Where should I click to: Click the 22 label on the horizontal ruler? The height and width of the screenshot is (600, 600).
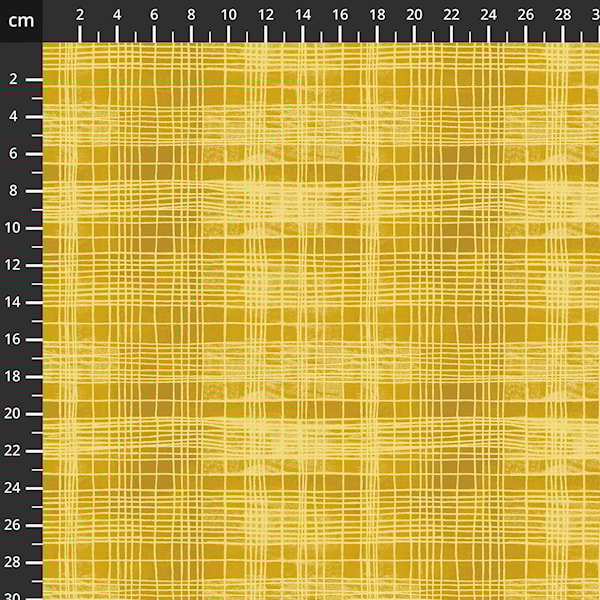(451, 15)
